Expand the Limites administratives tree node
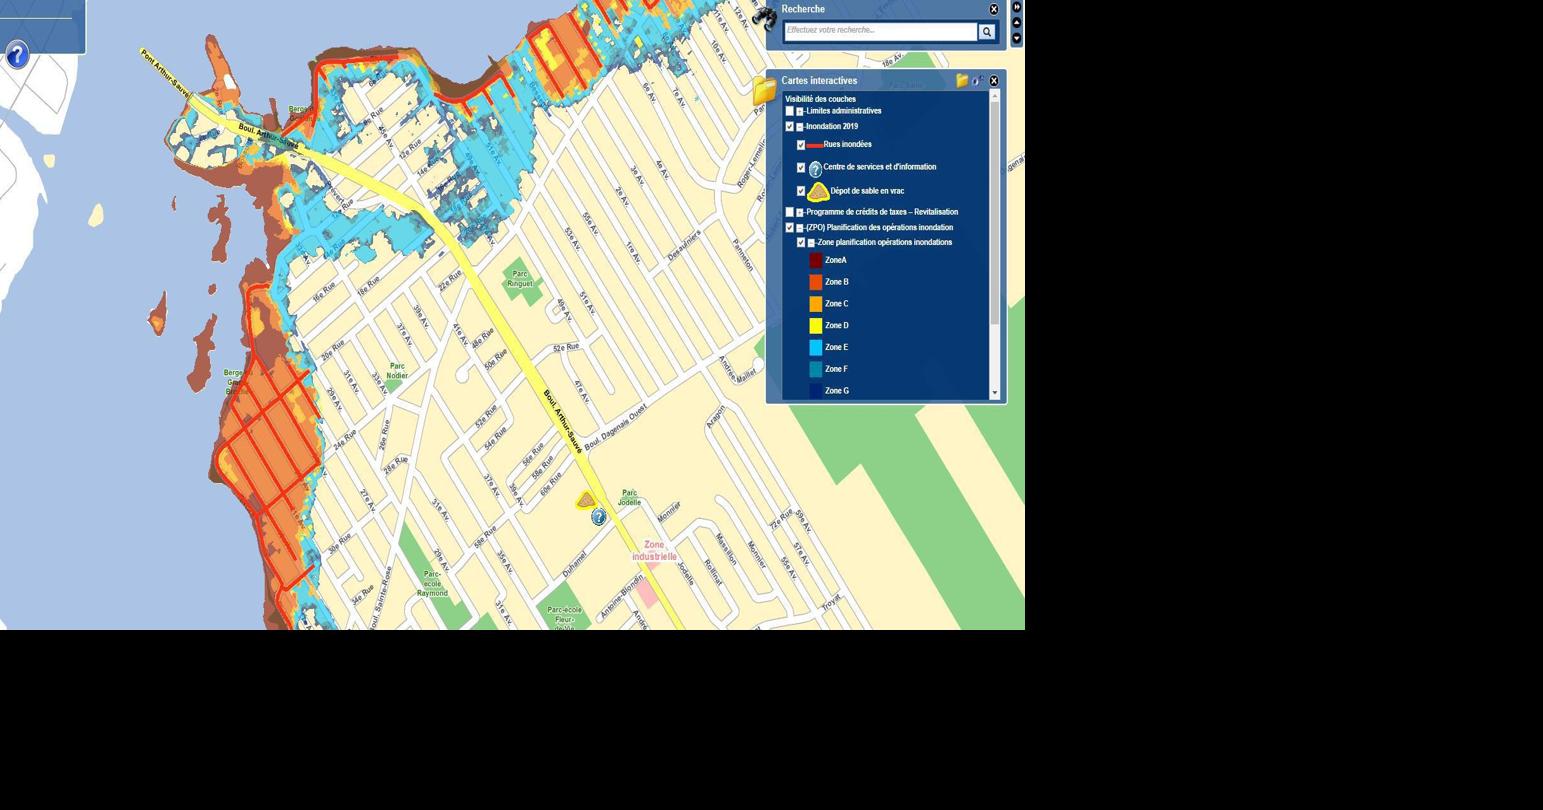Image resolution: width=1543 pixels, height=810 pixels. click(x=800, y=111)
